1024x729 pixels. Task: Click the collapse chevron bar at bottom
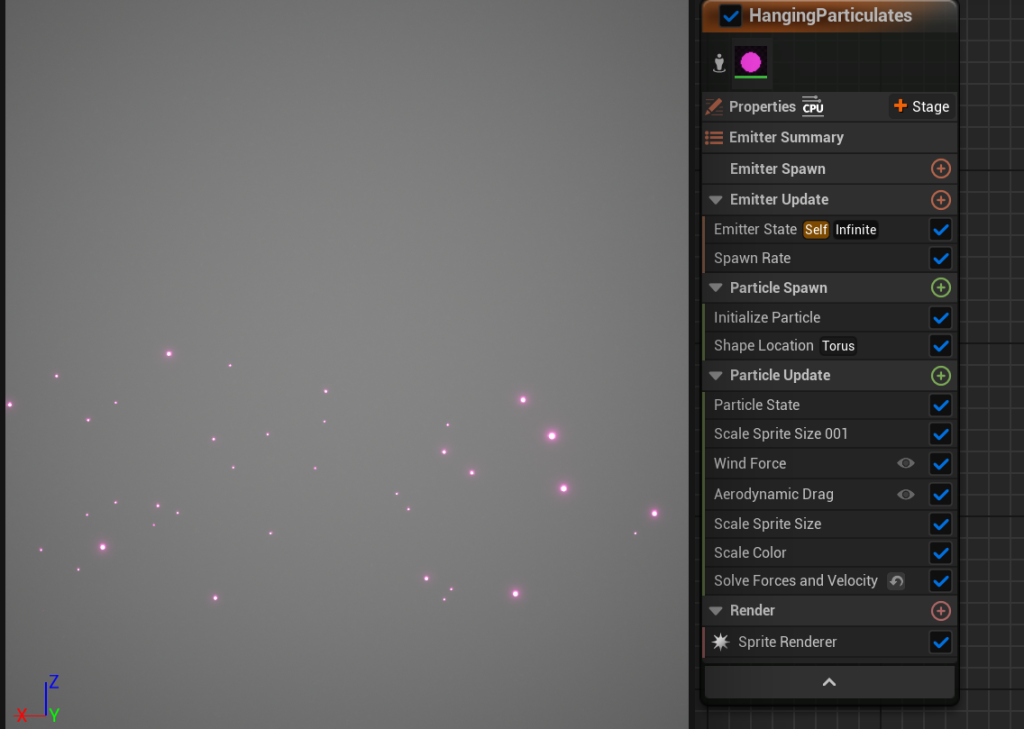829,682
